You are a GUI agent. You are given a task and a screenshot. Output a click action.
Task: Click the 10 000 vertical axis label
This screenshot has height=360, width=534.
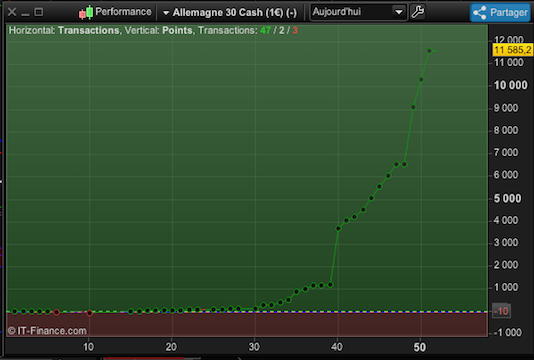[x=510, y=85]
